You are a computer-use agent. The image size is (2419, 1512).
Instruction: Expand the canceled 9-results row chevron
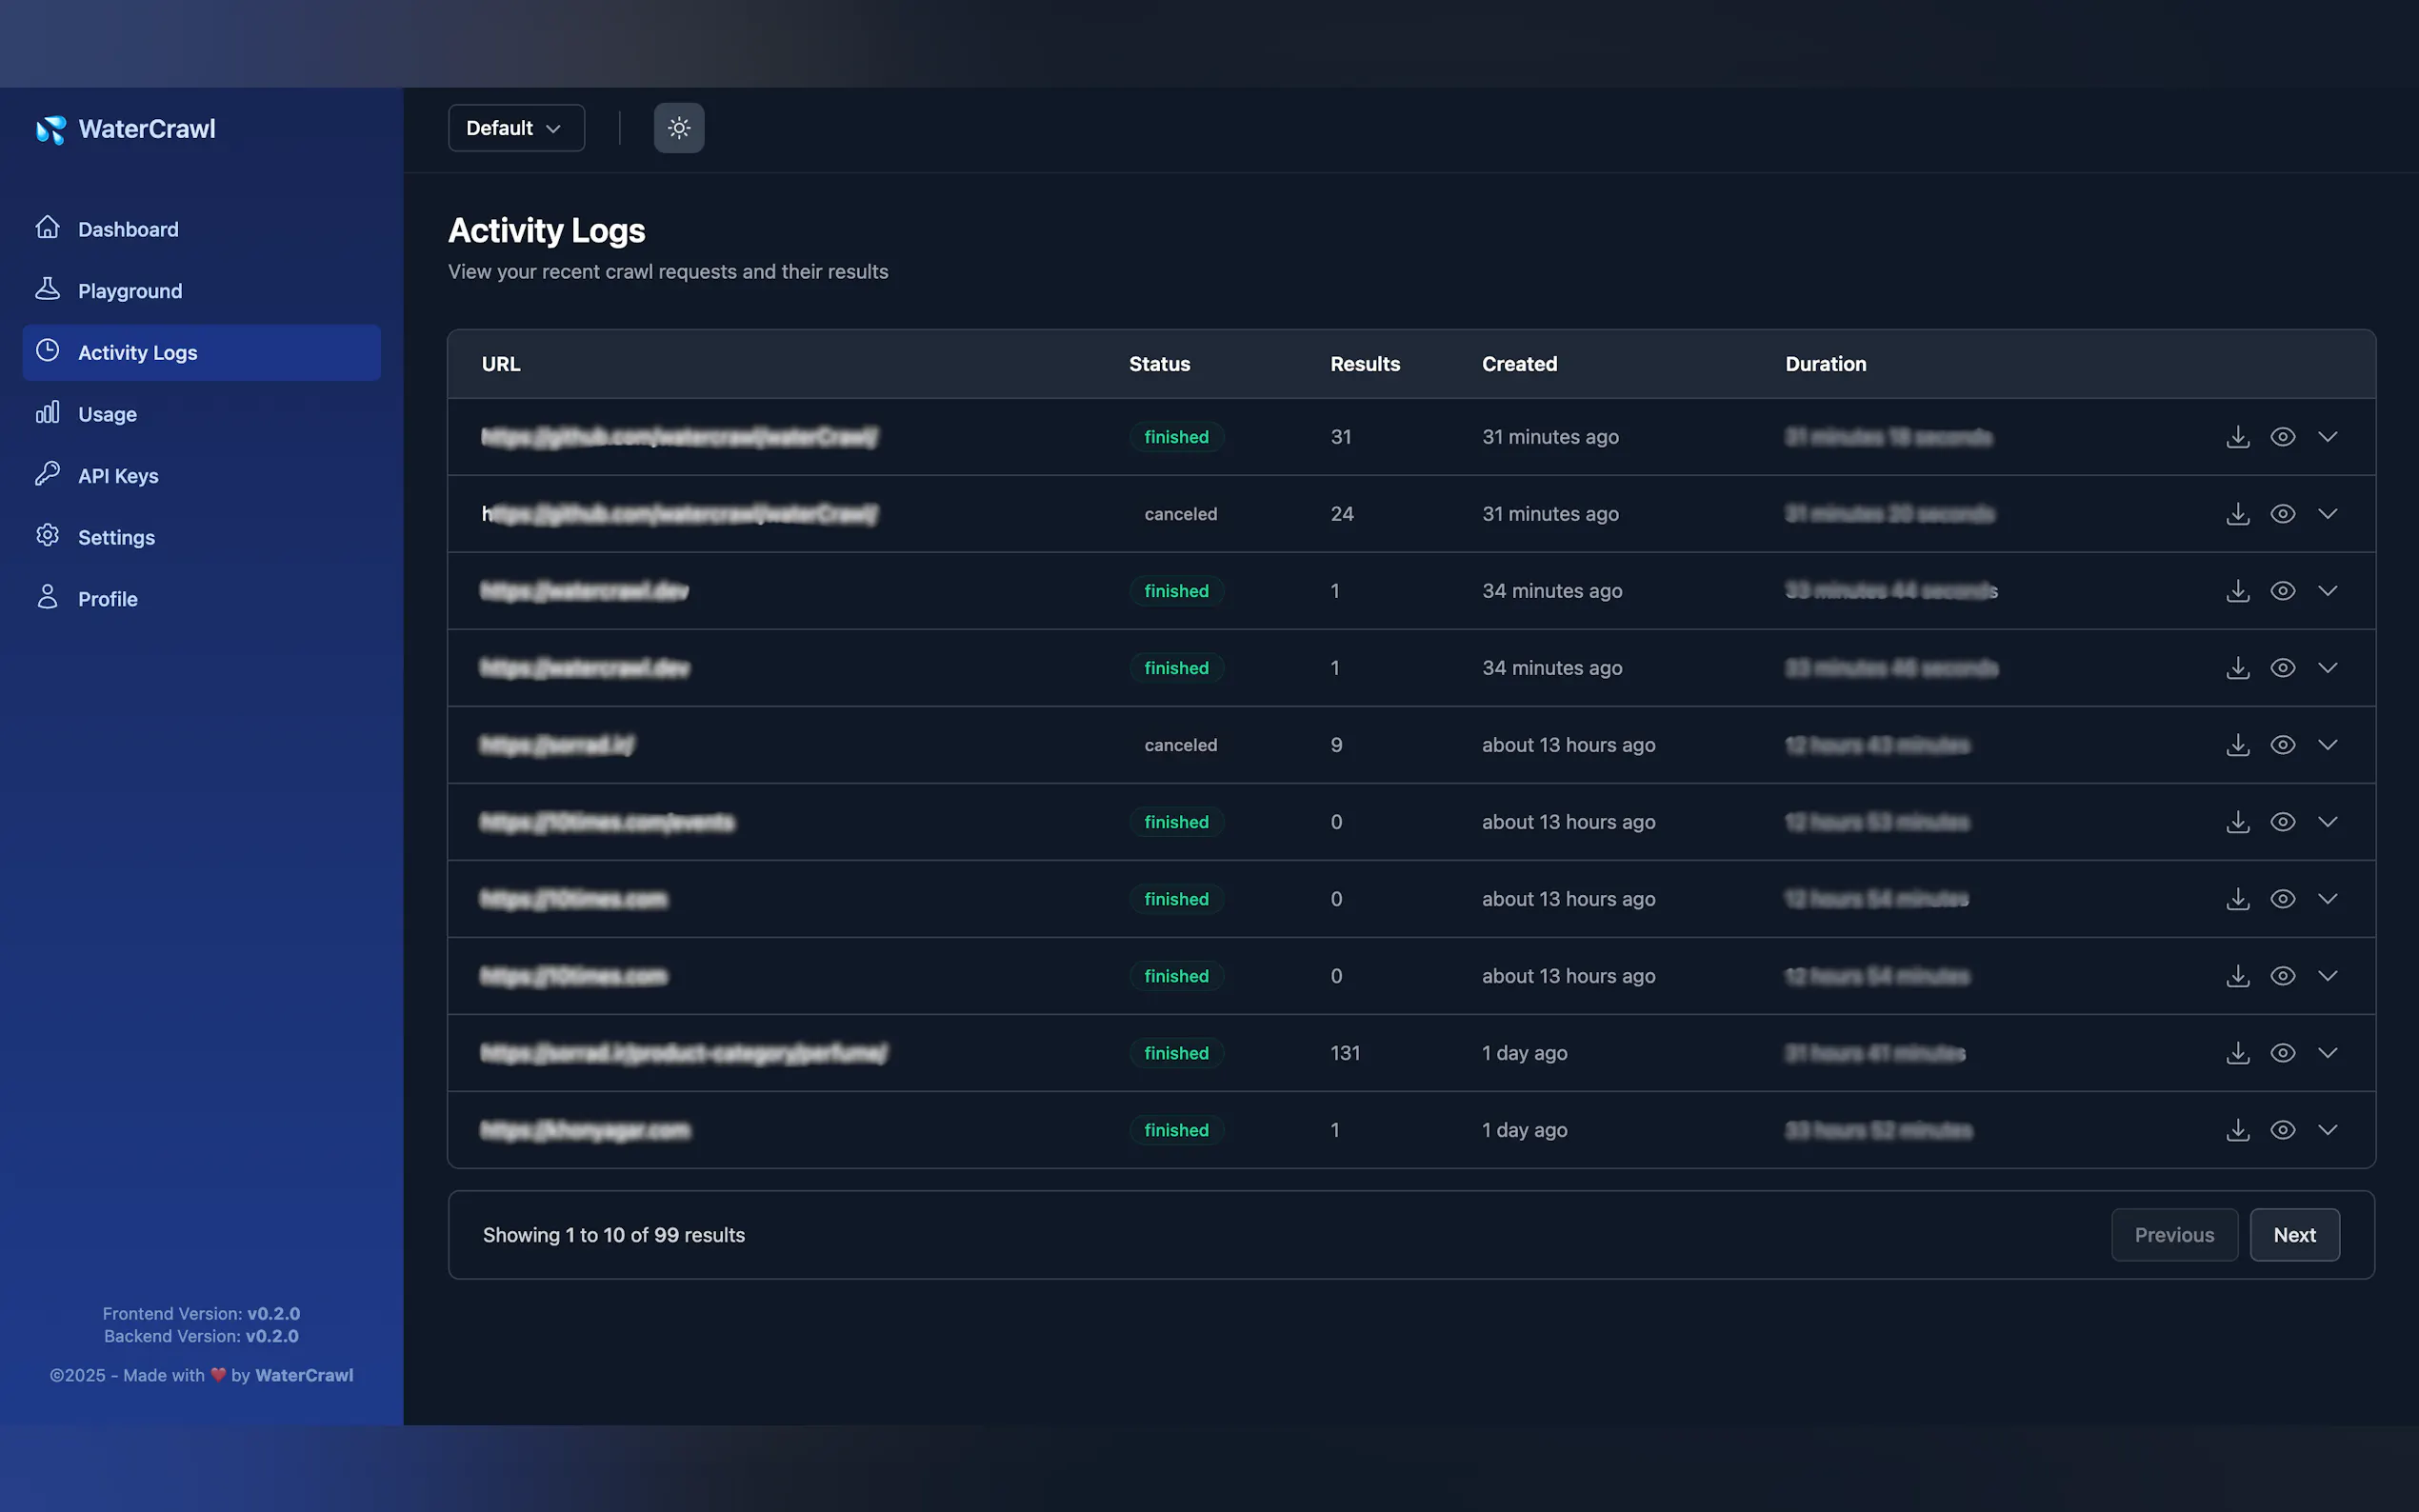click(x=2327, y=745)
